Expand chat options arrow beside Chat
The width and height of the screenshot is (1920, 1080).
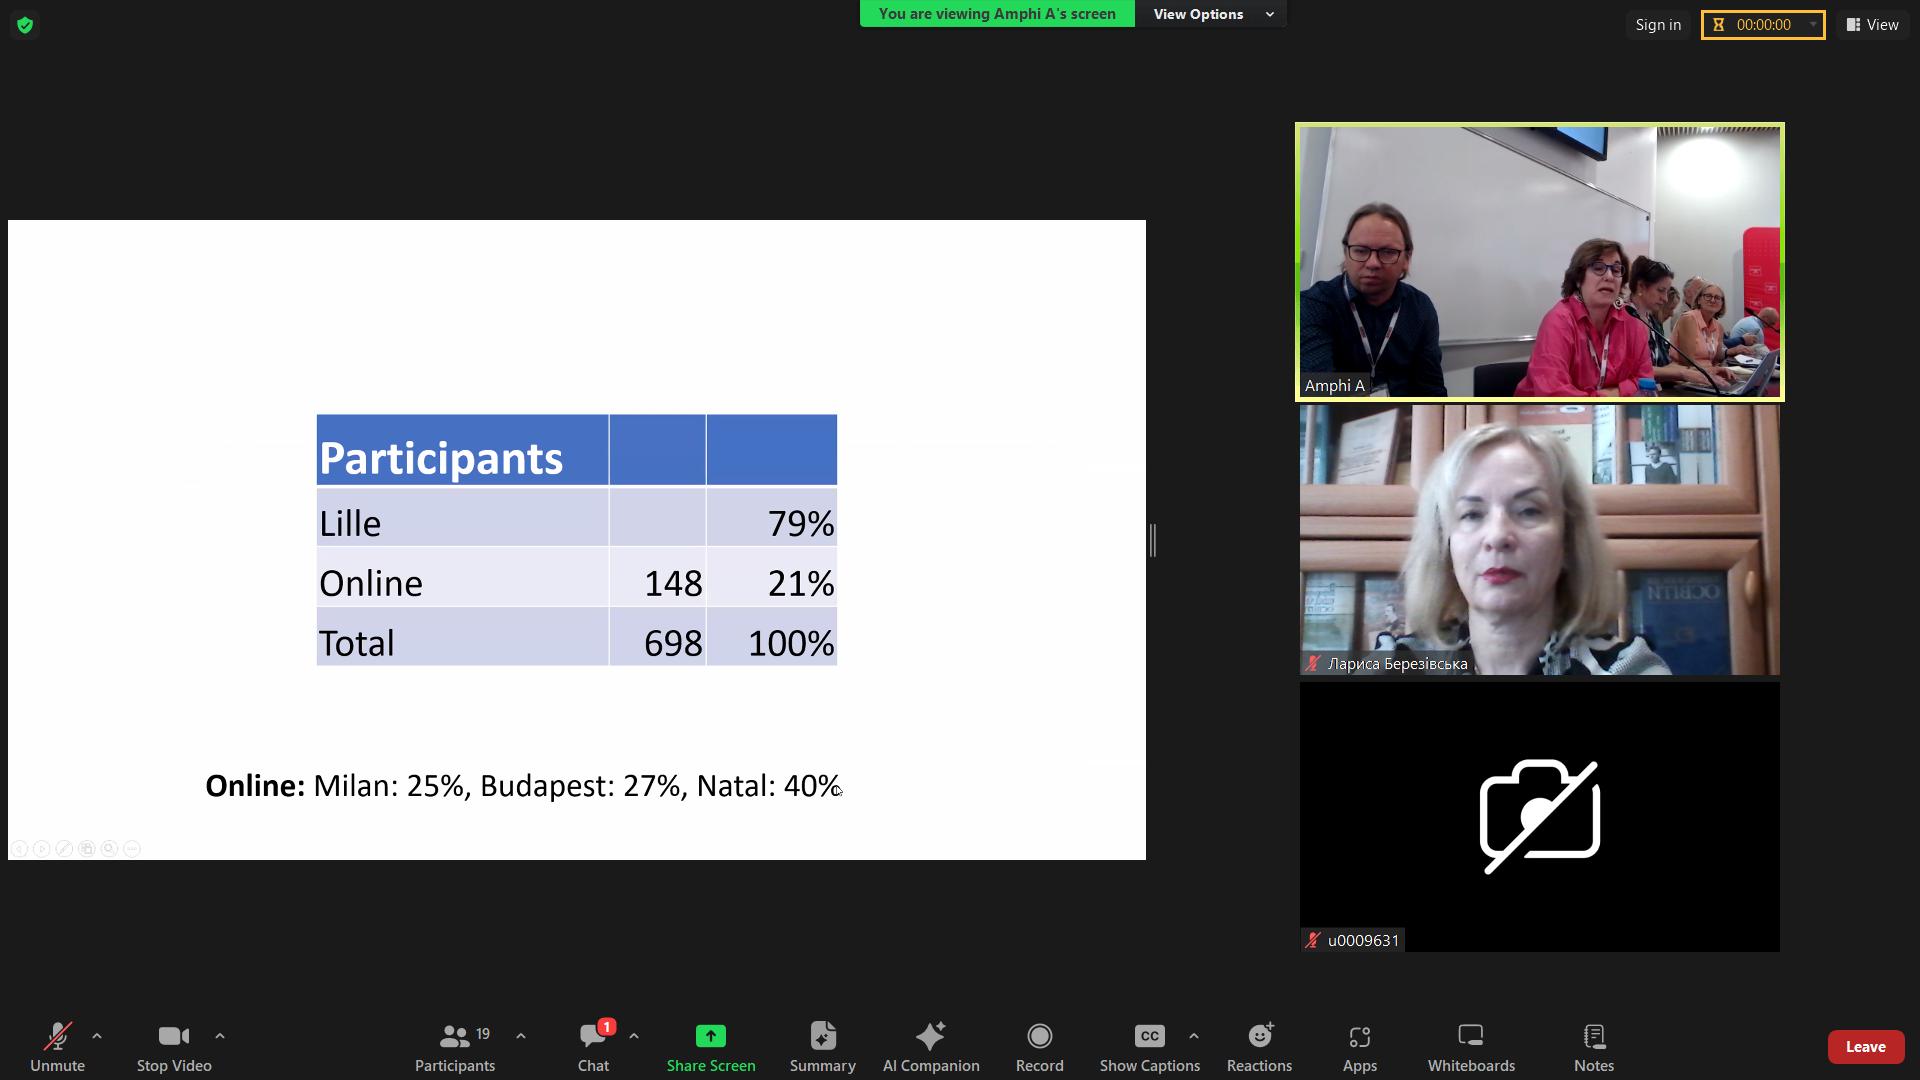click(x=634, y=1036)
